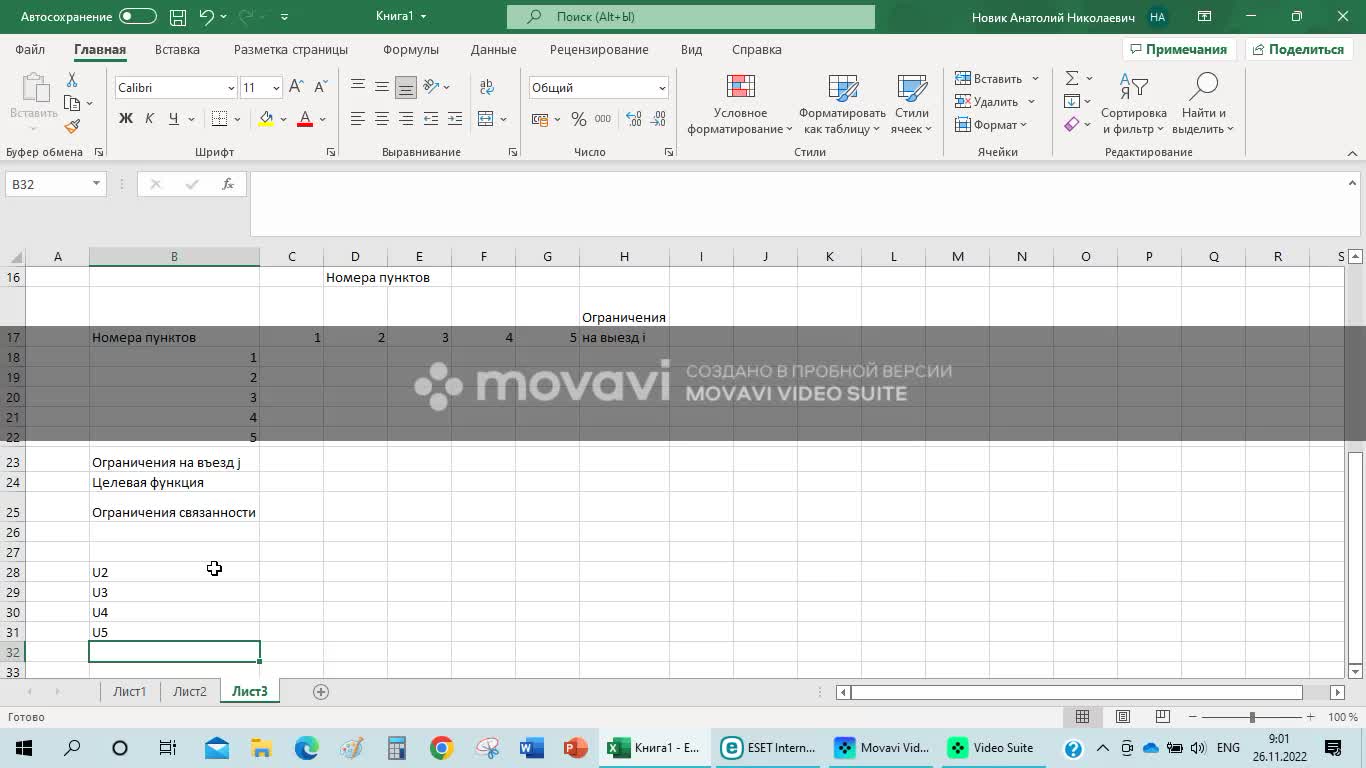Click the thousands separator 000 icon
Viewport: 1366px width, 768px height.
coord(603,119)
